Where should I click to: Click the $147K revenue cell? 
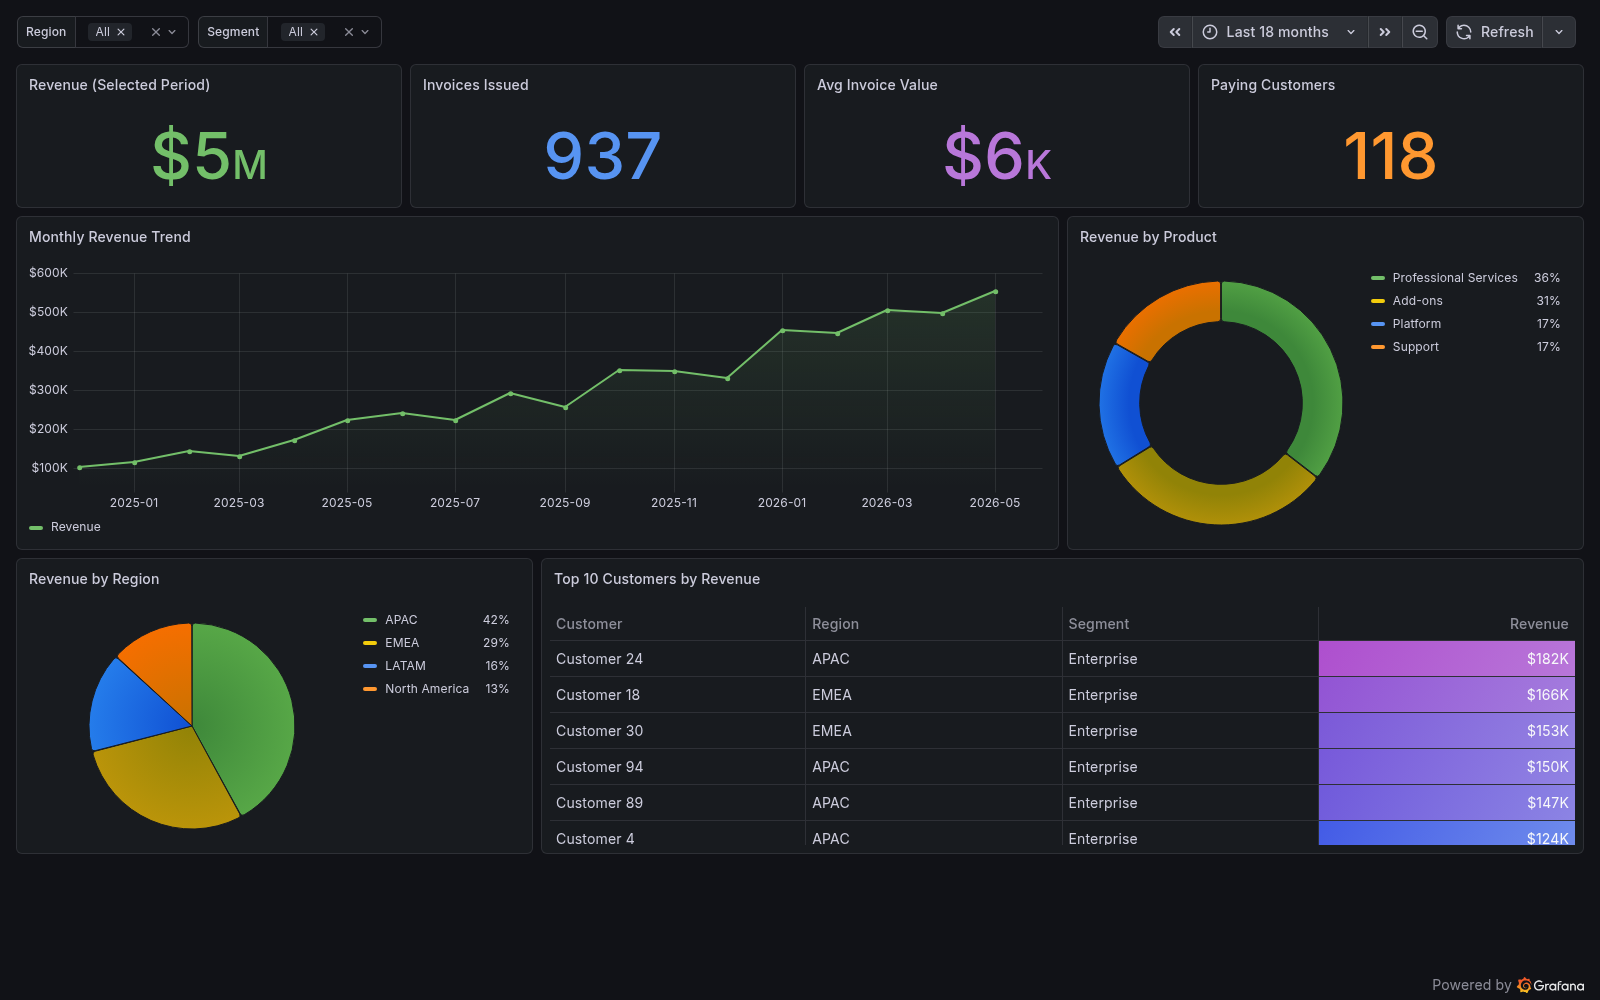click(1447, 803)
